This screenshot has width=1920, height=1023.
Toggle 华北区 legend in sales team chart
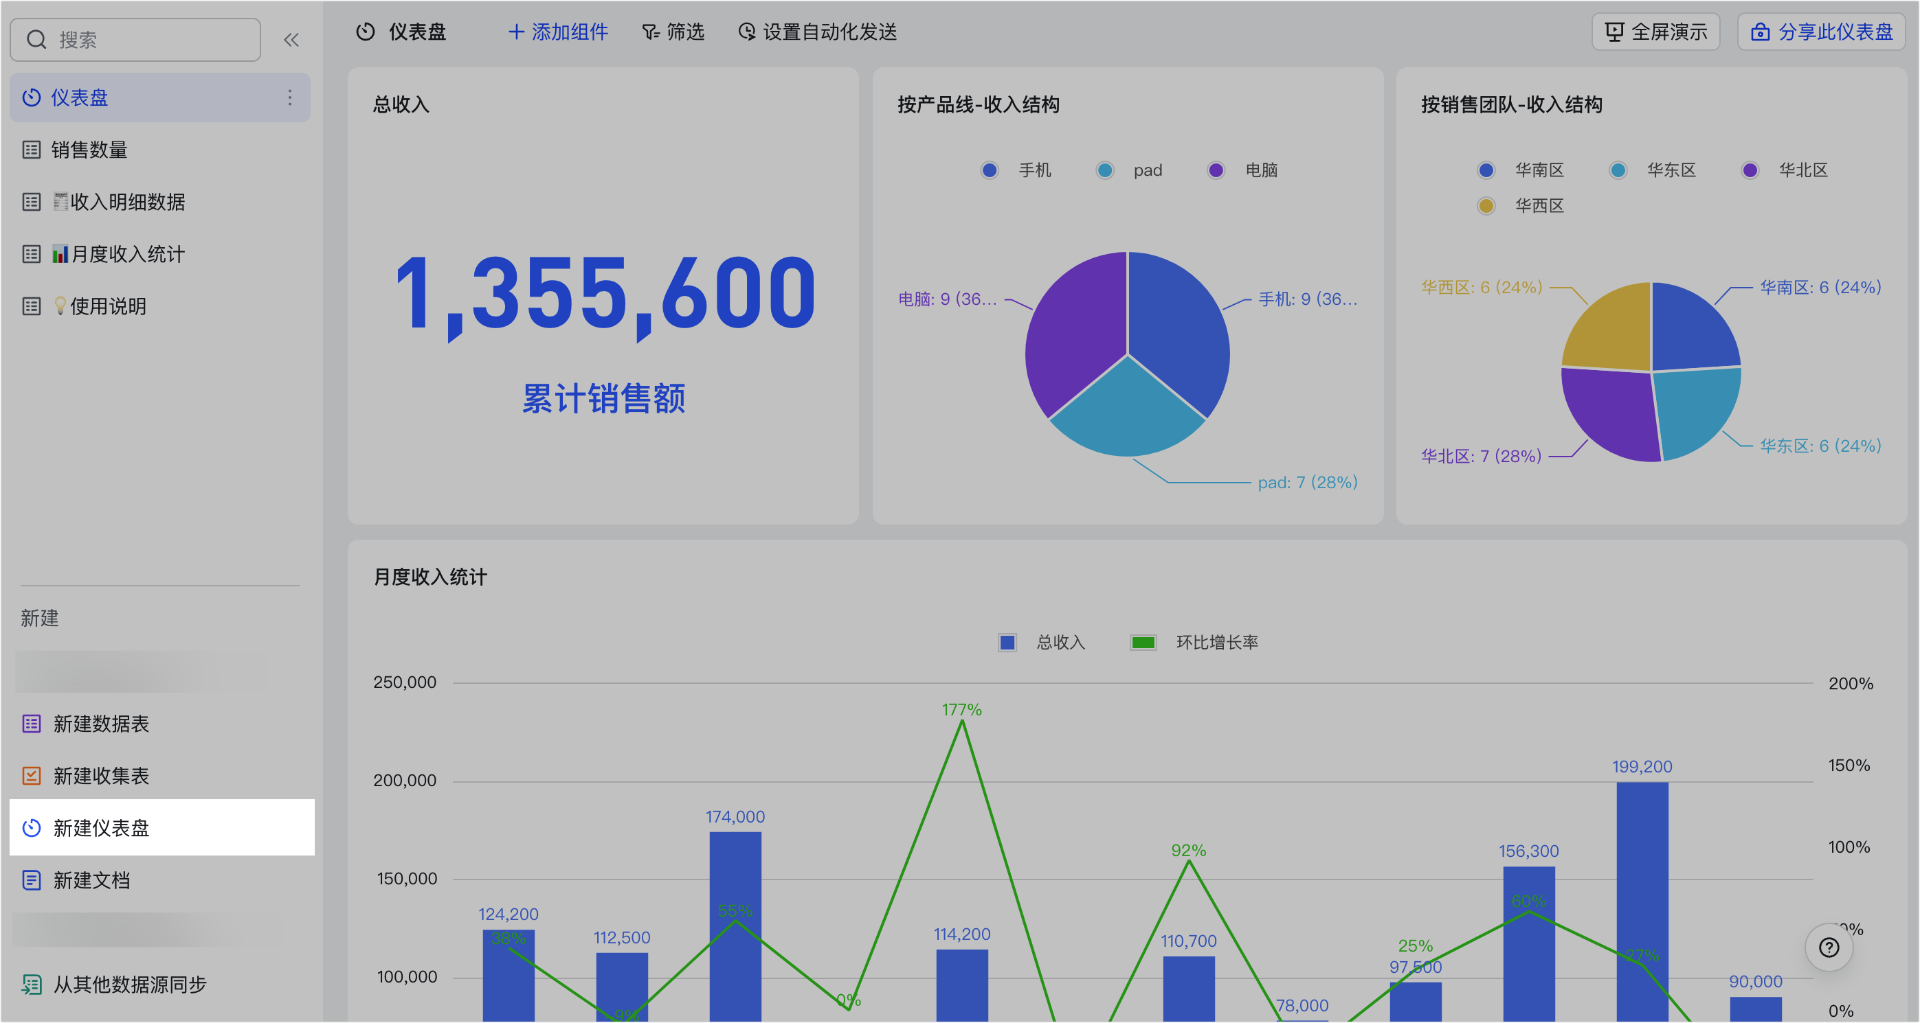1785,170
